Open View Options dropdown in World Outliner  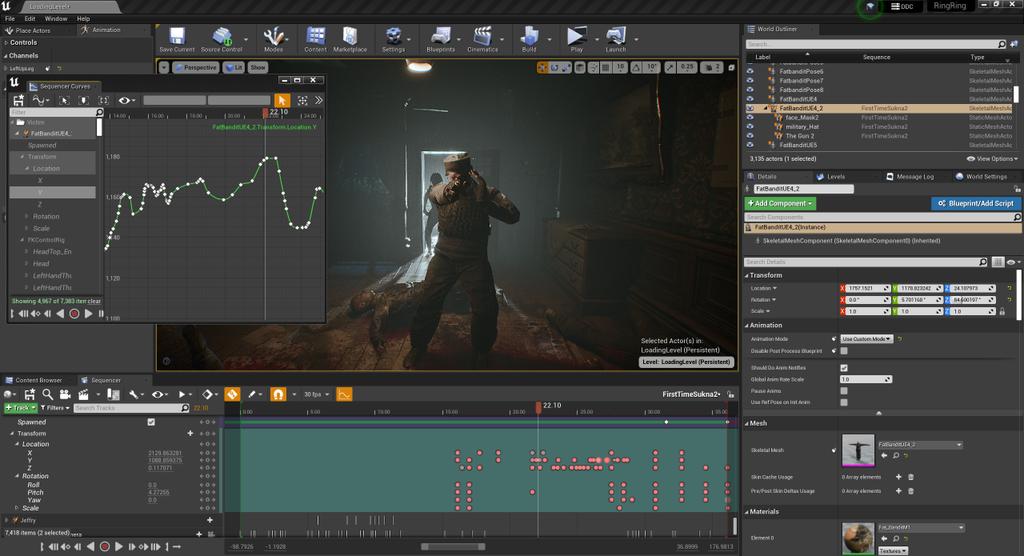[992, 159]
